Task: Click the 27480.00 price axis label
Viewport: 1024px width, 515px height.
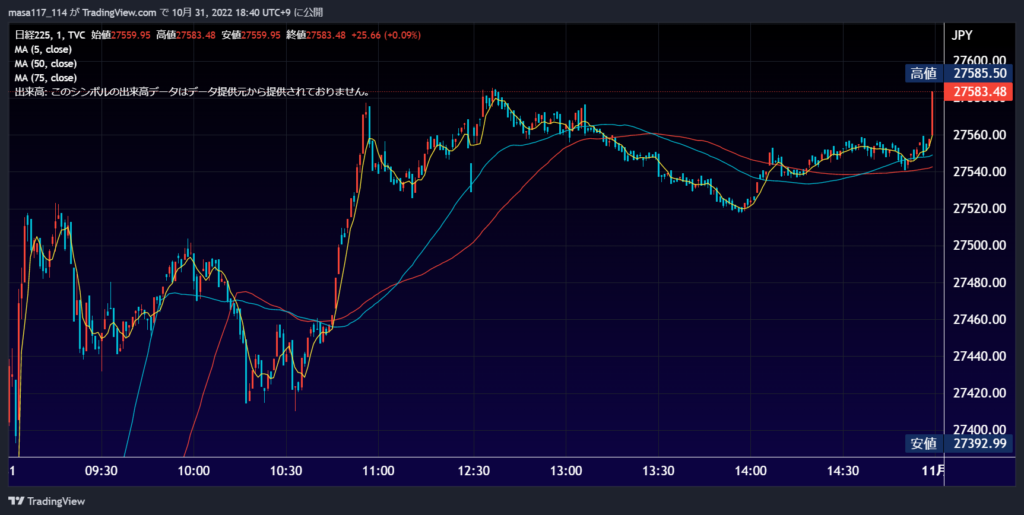Action: pyautogui.click(x=978, y=283)
